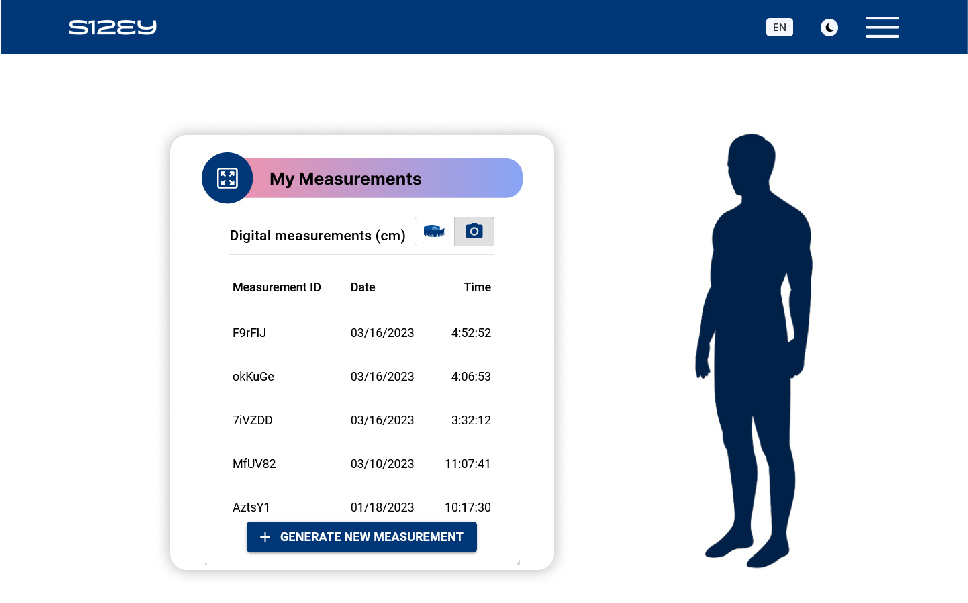Click the date 03/10/2023
This screenshot has height=603, width=968.
(x=382, y=464)
